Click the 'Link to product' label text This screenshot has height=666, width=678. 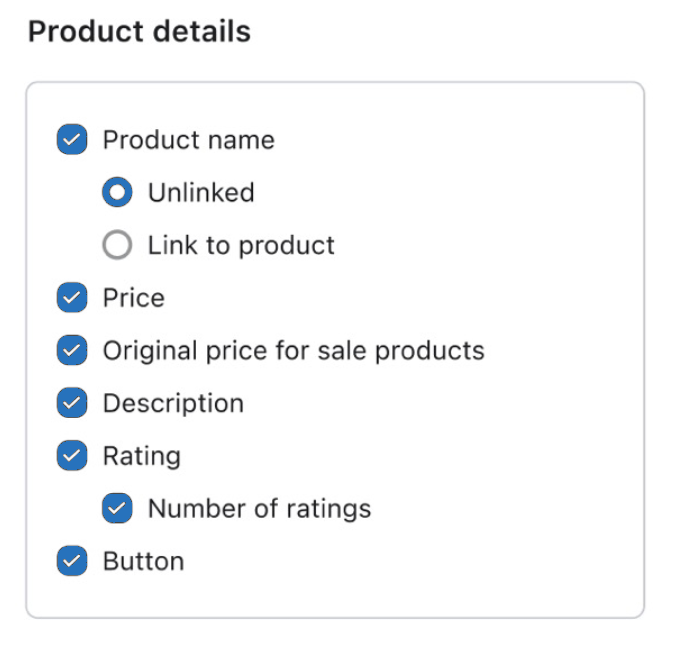241,246
